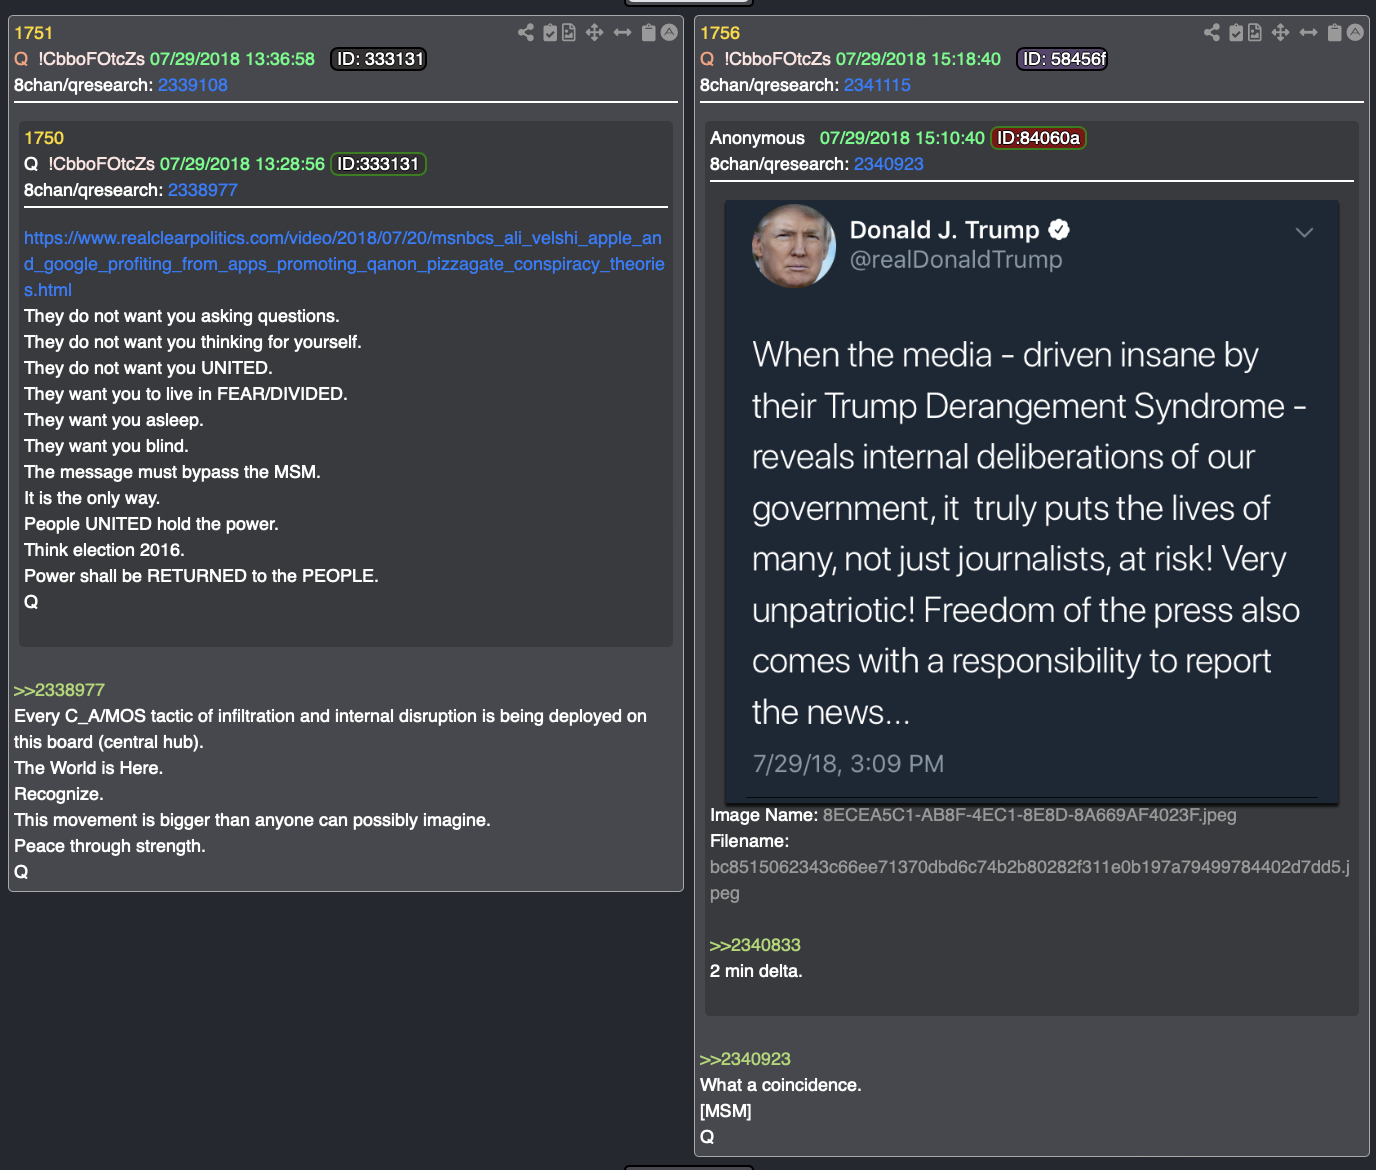
Task: Click 'The message must bypass the MSM.'
Action: coord(172,472)
